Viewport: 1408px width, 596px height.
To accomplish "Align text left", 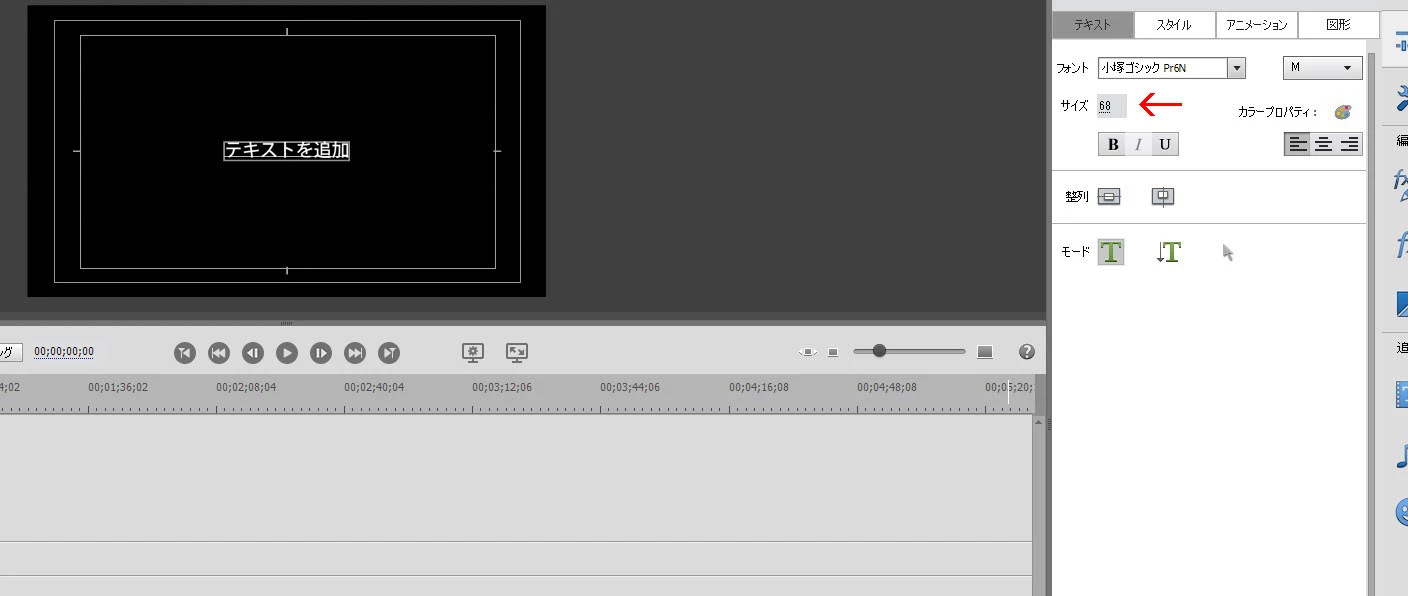I will pyautogui.click(x=1297, y=144).
